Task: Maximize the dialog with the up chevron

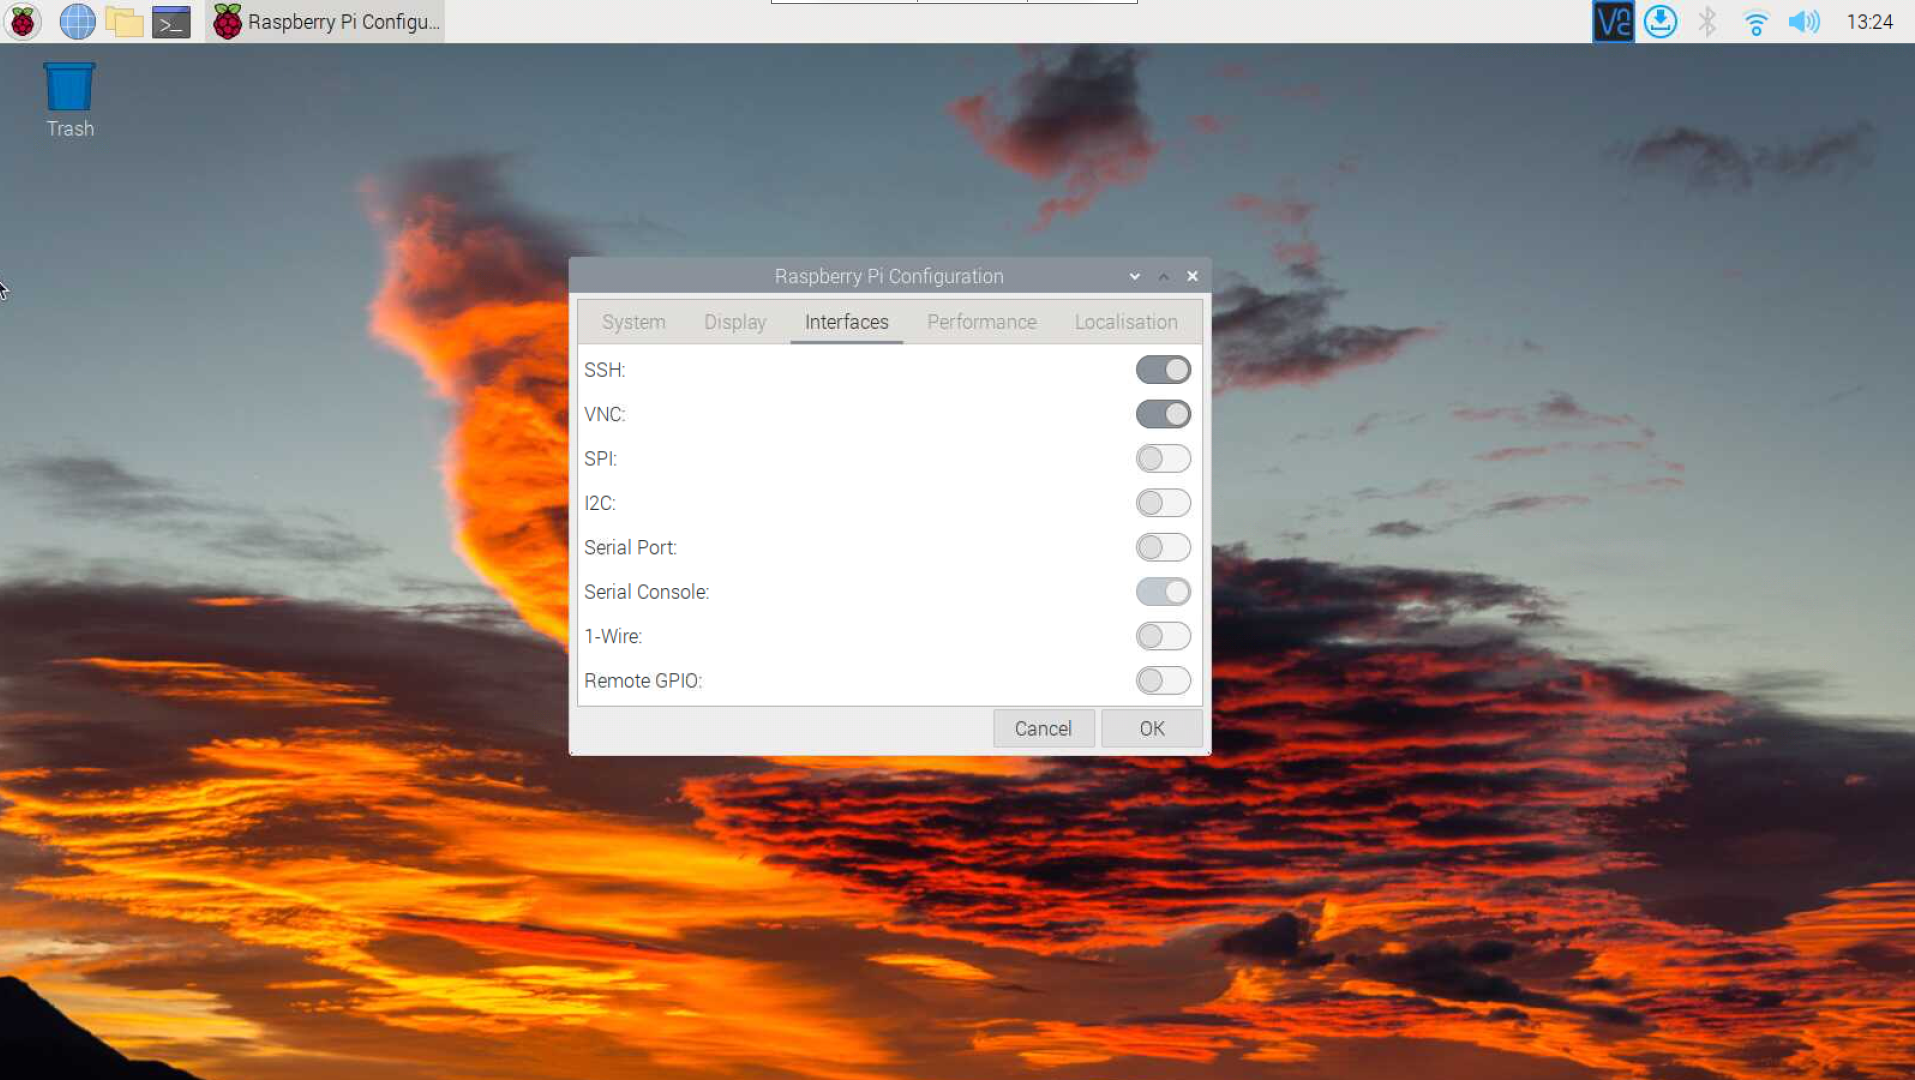Action: [1163, 276]
